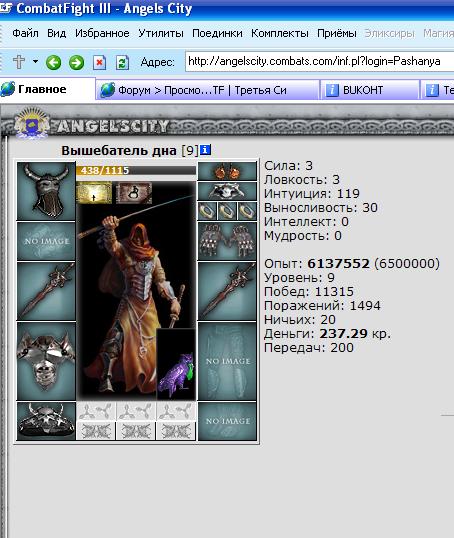Click the 438/1115 health bar

(x=136, y=170)
